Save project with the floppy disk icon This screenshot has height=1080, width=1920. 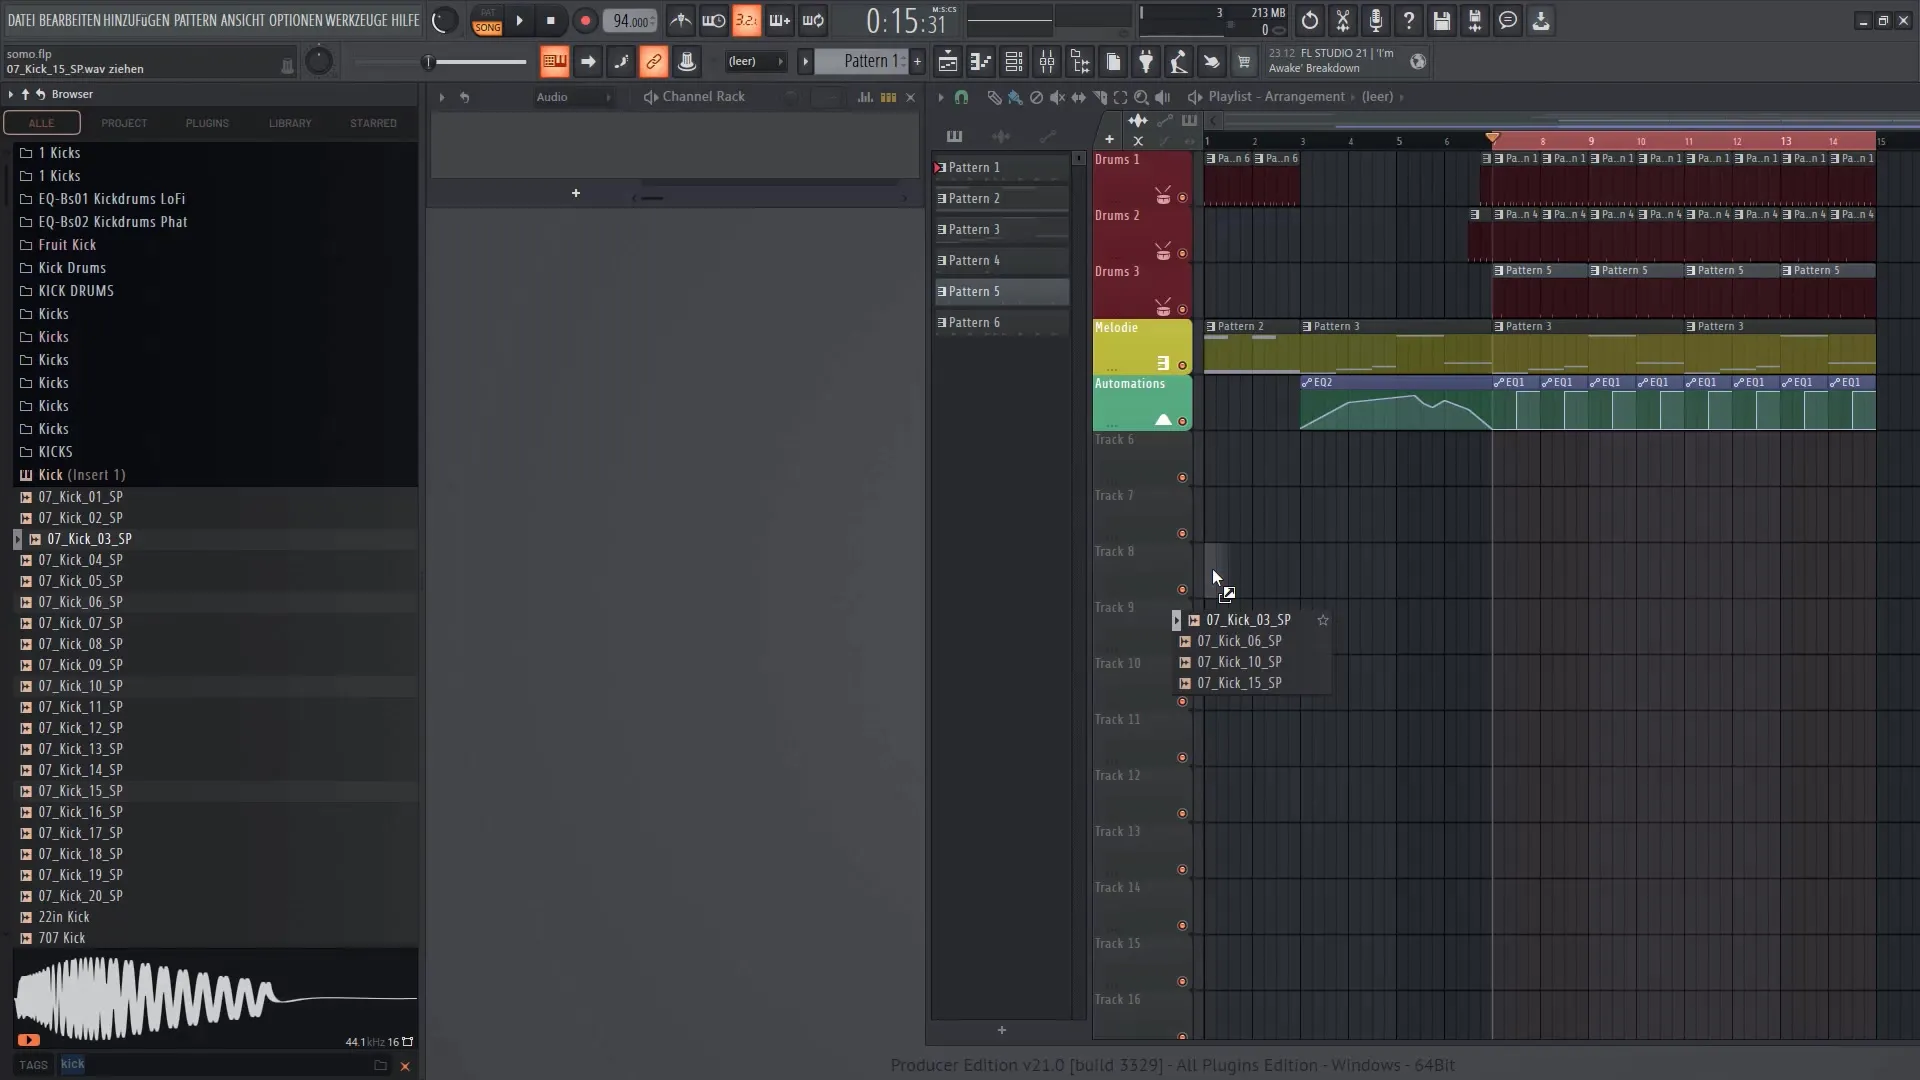tap(1442, 21)
